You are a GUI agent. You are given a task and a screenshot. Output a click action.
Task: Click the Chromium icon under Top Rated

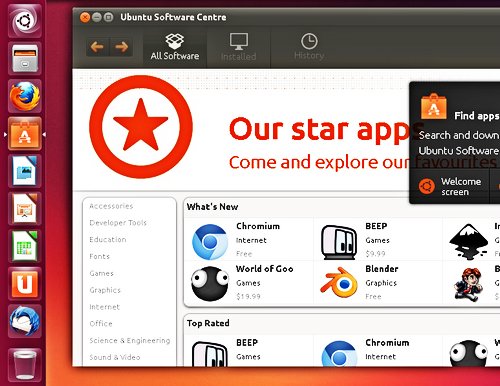point(339,354)
